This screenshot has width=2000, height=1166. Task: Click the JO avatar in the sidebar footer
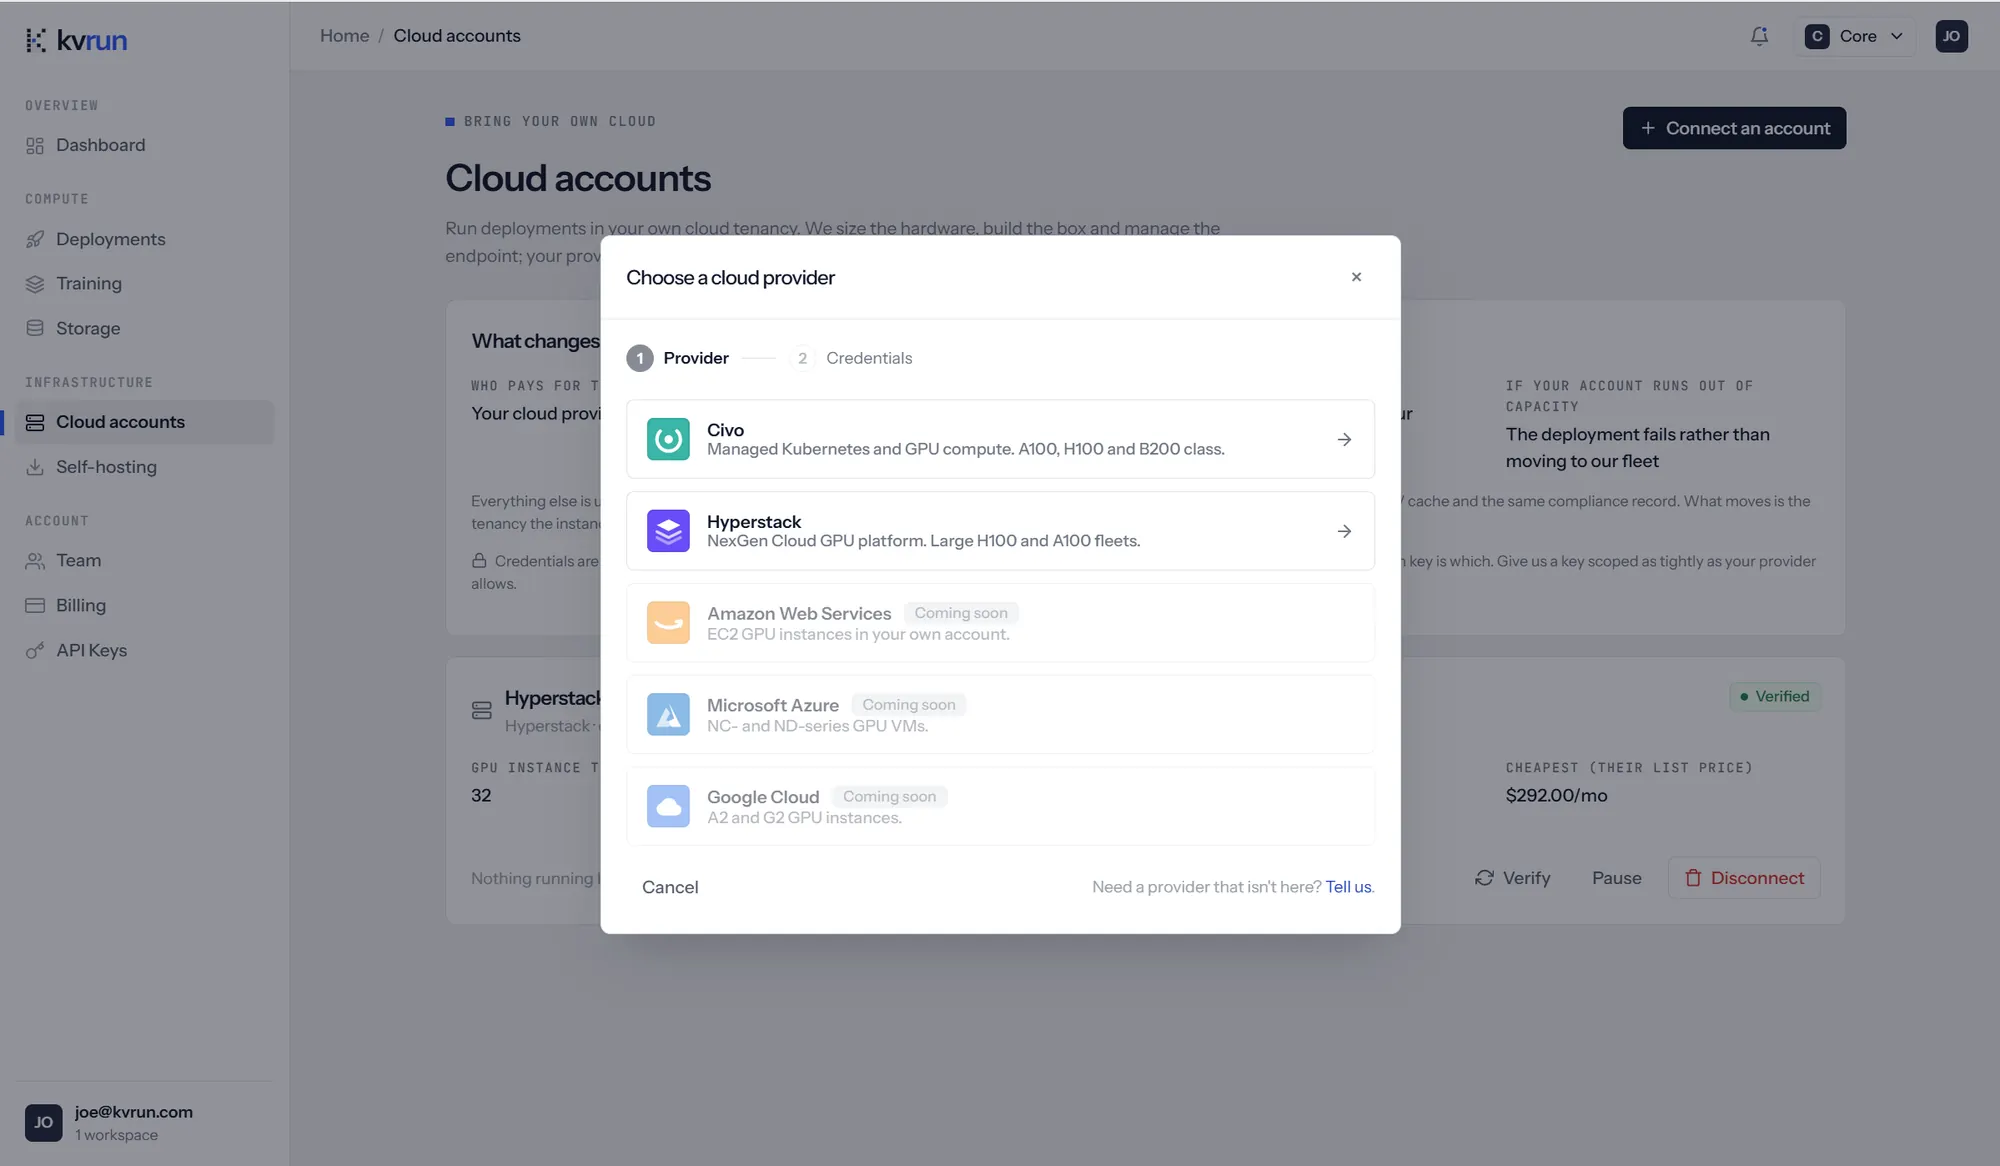pos(43,1123)
